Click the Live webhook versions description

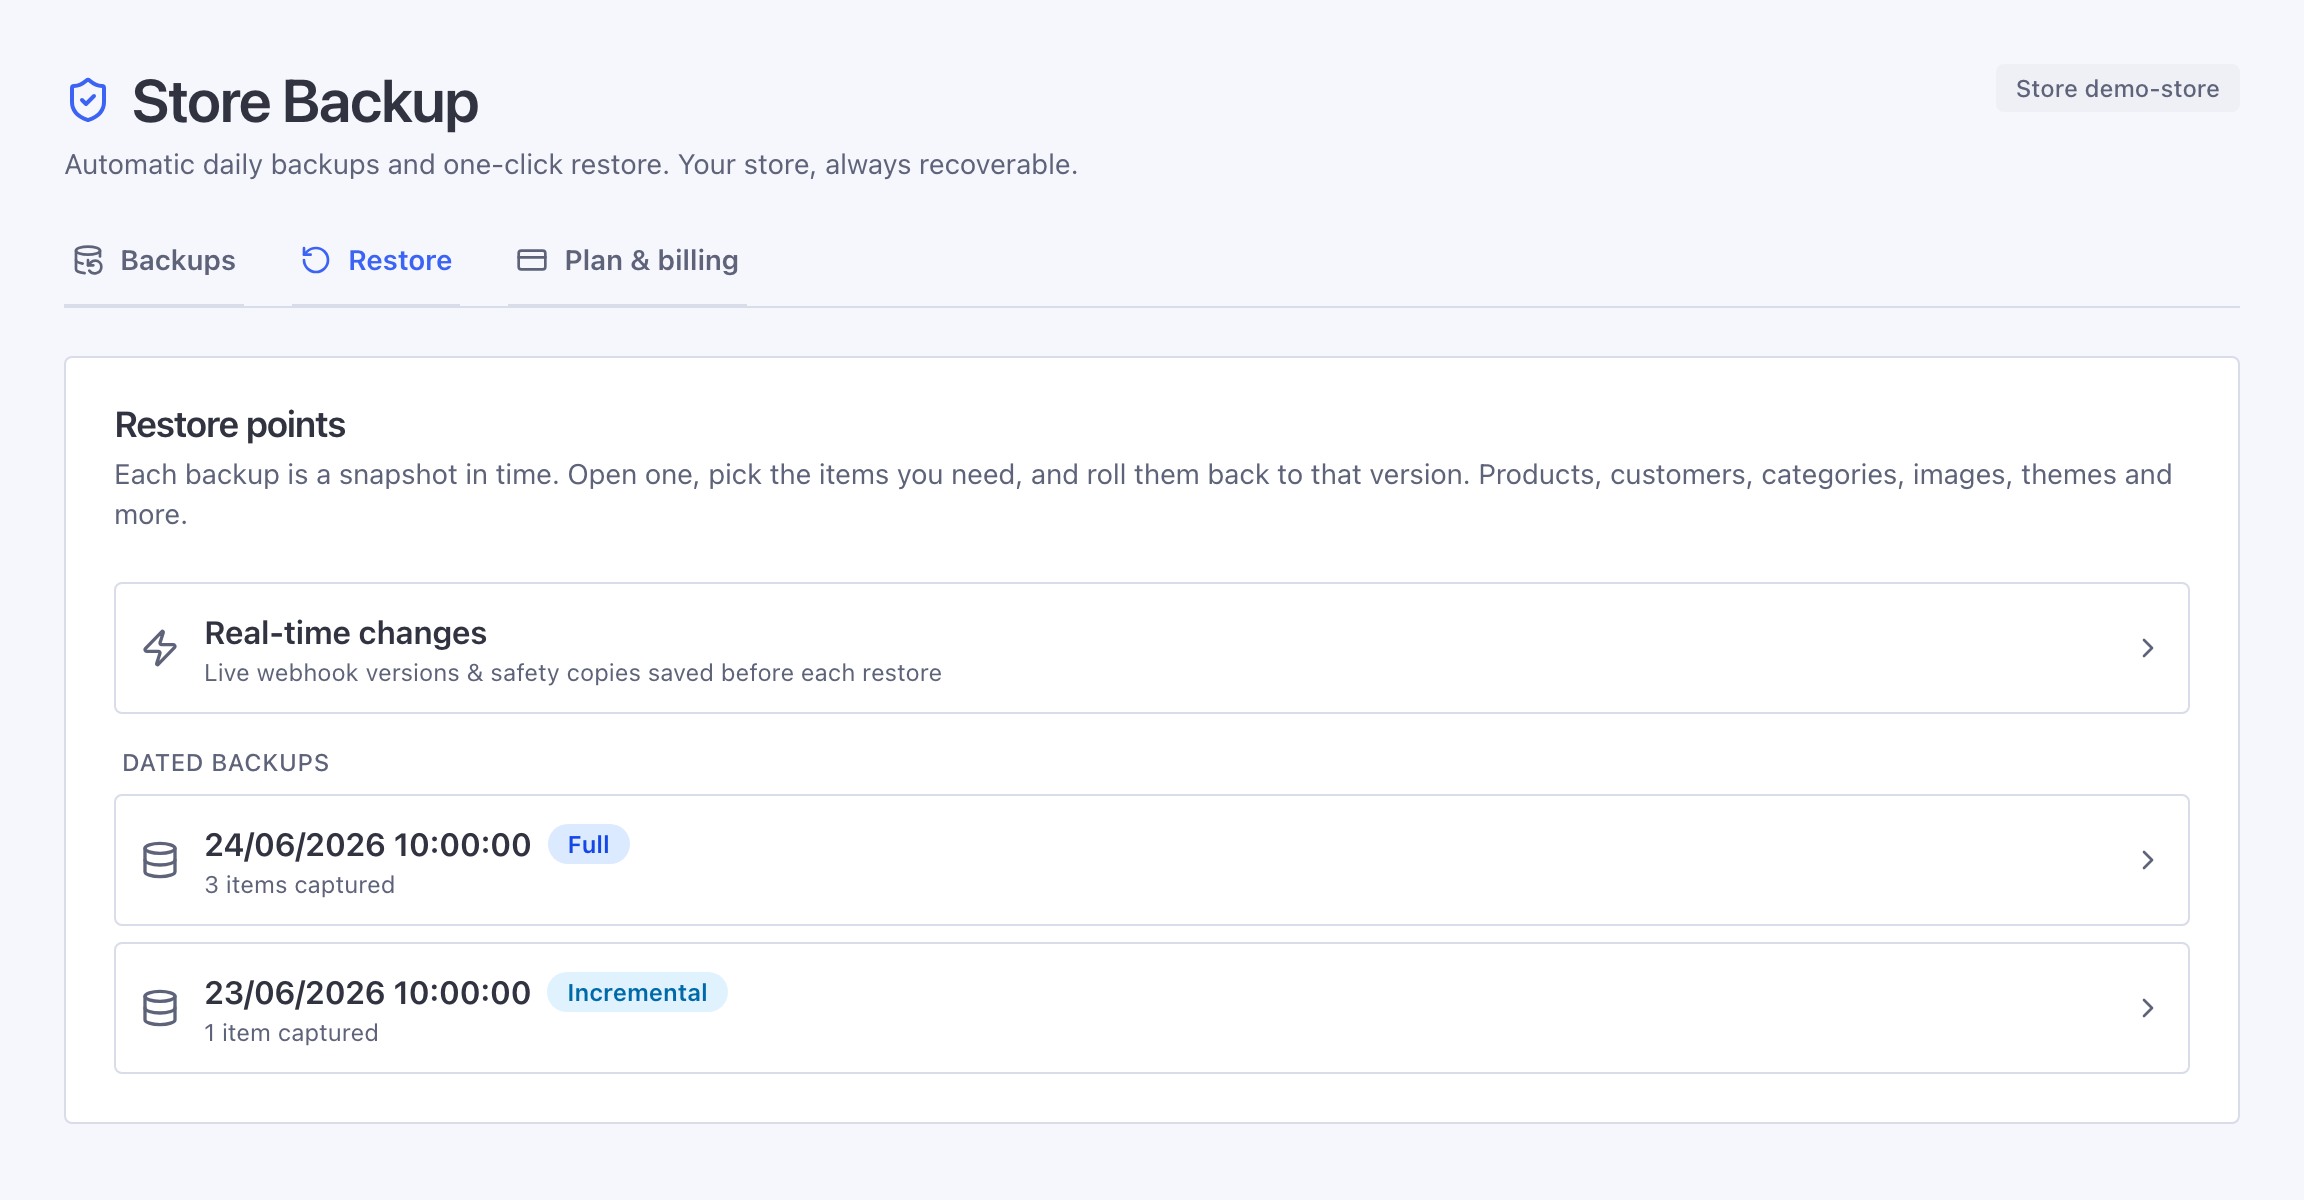[573, 673]
